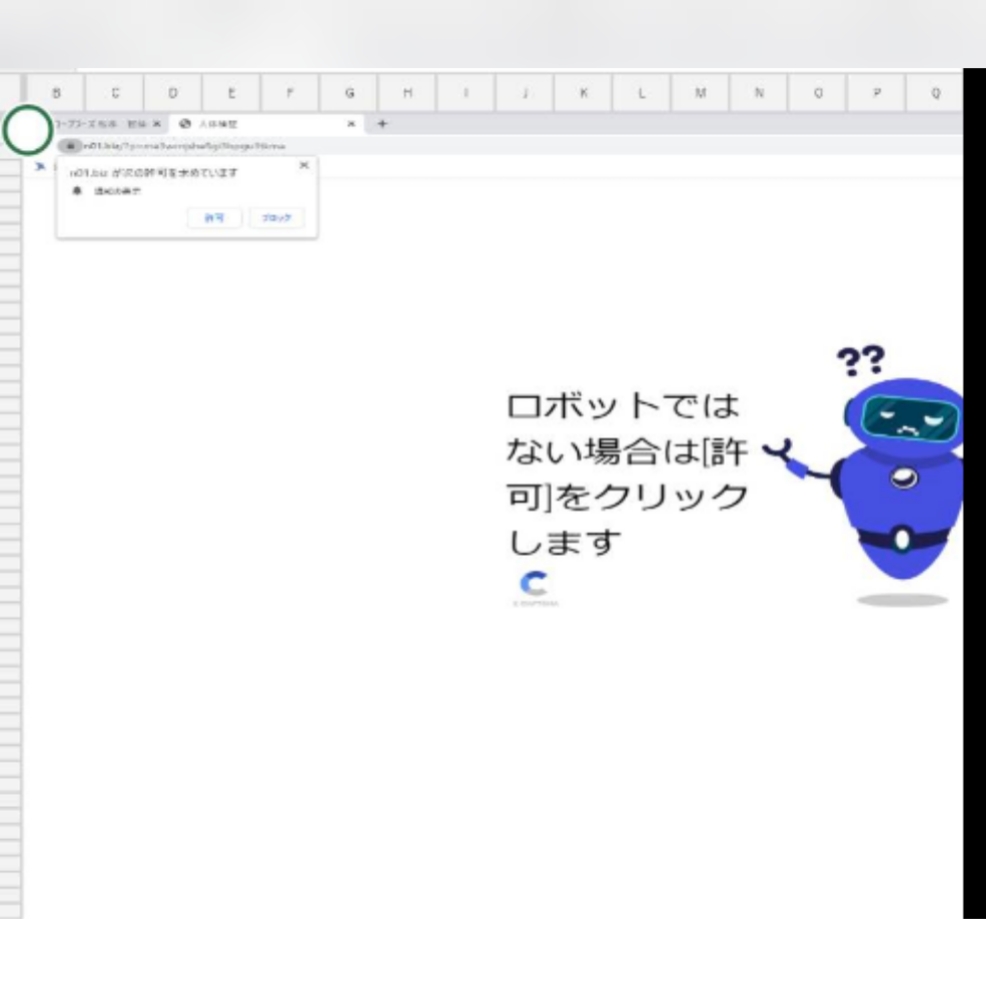Click the blue arrow icon below the address bar
The image size is (986, 986).
(x=40, y=167)
